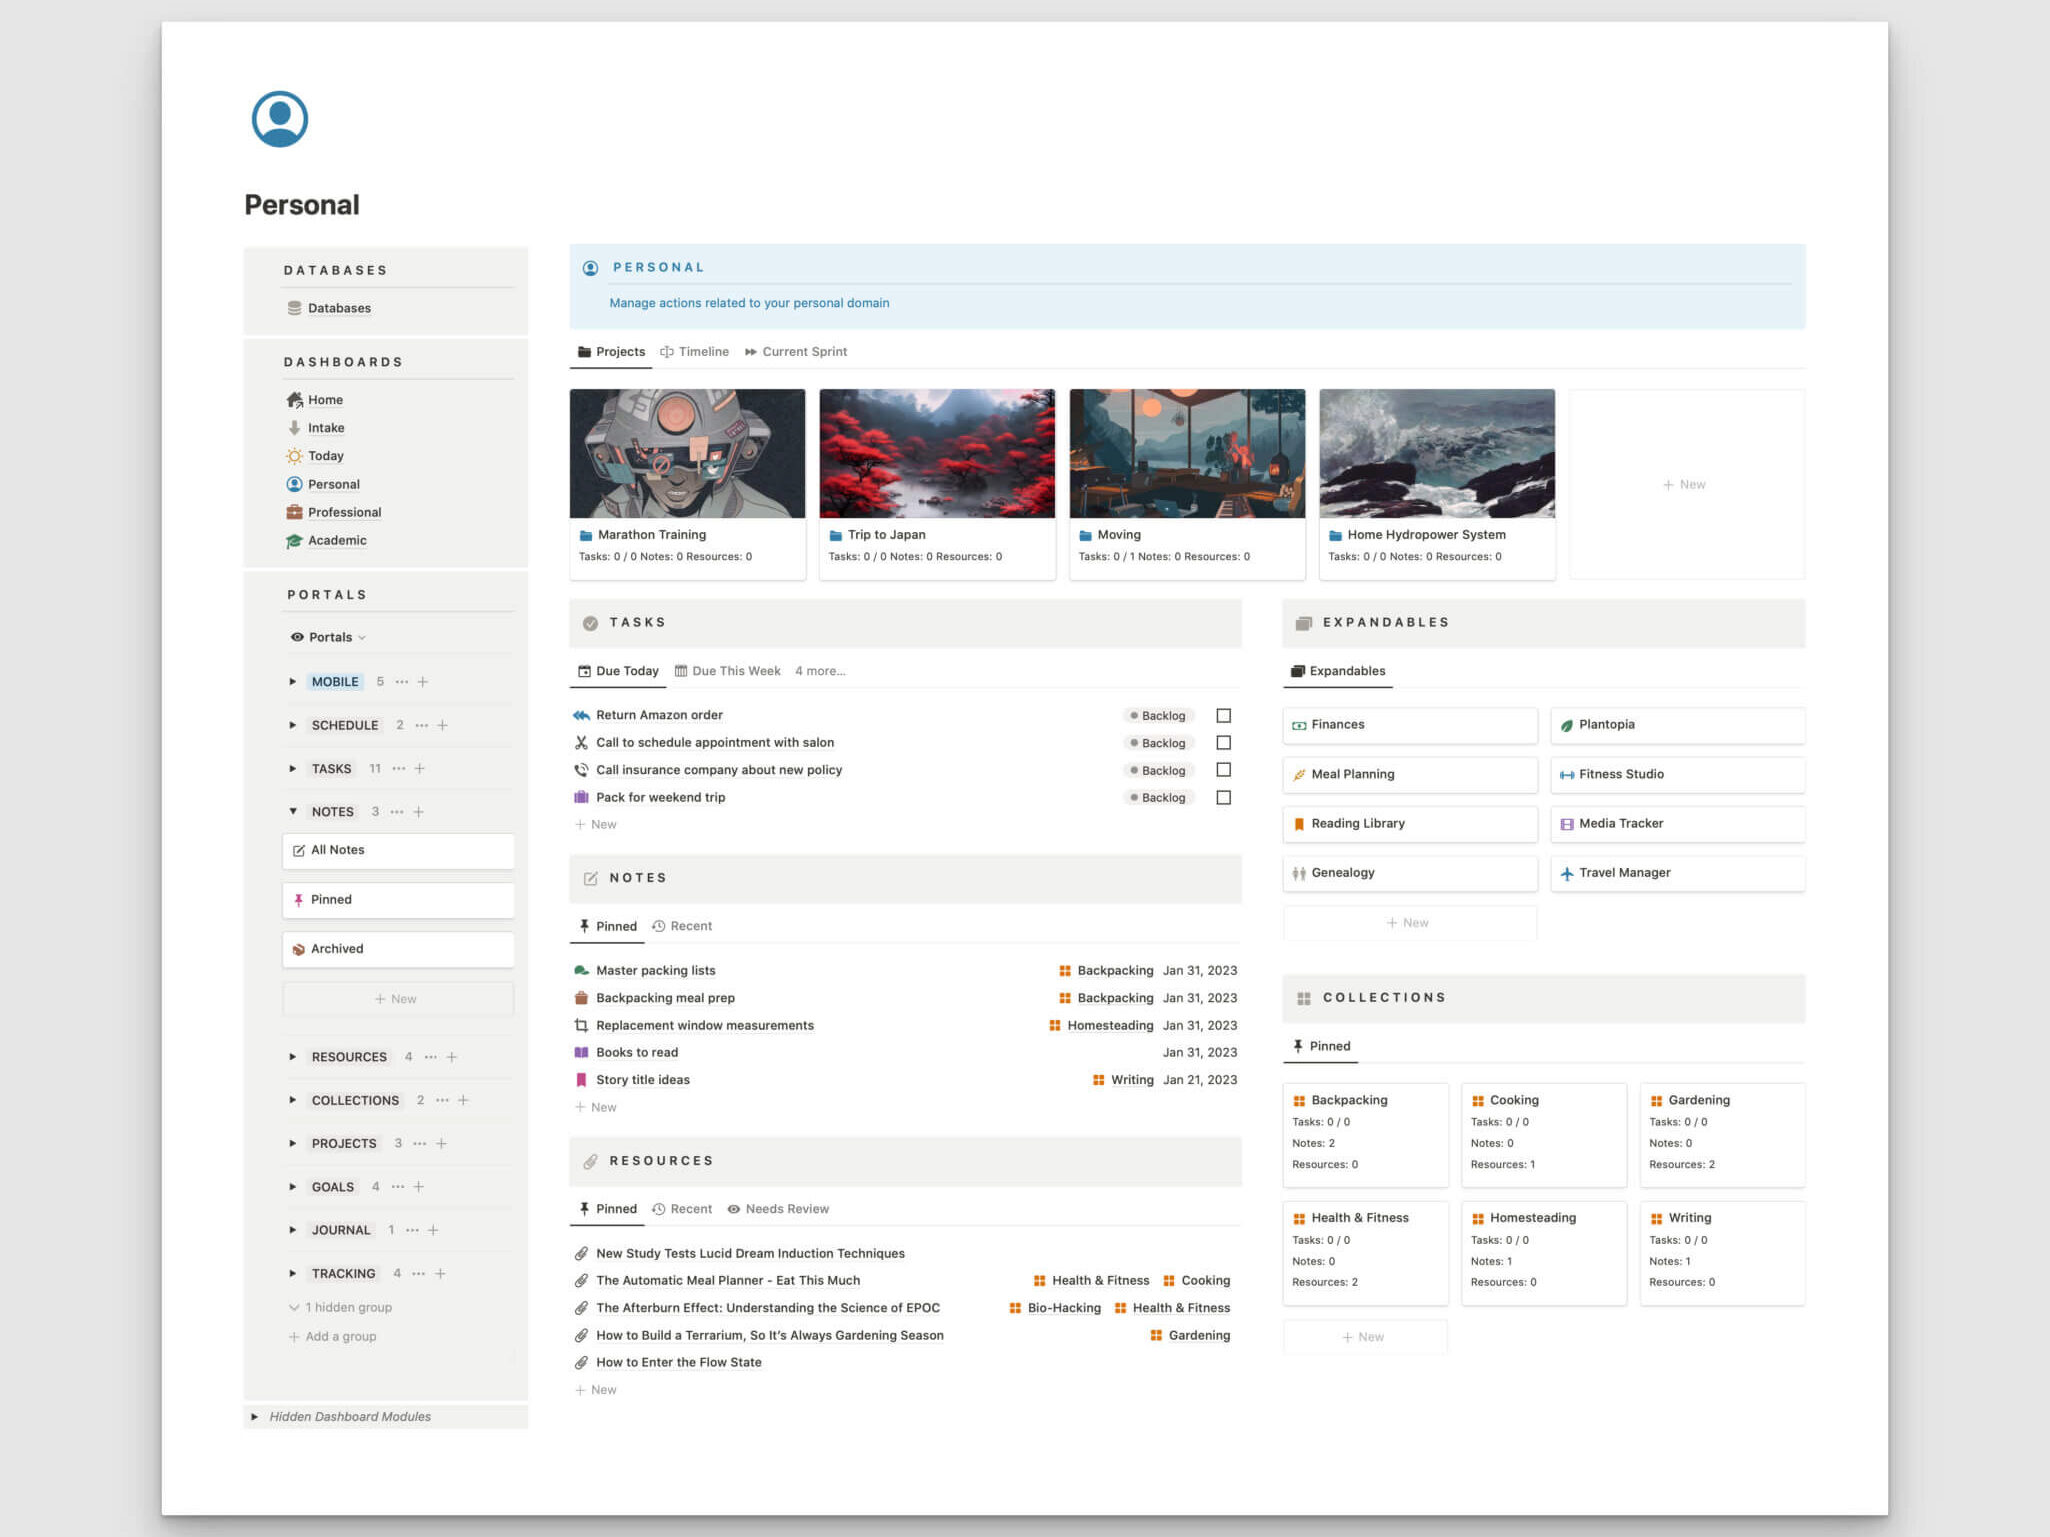Viewport: 2050px width, 1537px height.
Task: Tick the Pack for weekend trip checkbox
Action: coord(1223,798)
